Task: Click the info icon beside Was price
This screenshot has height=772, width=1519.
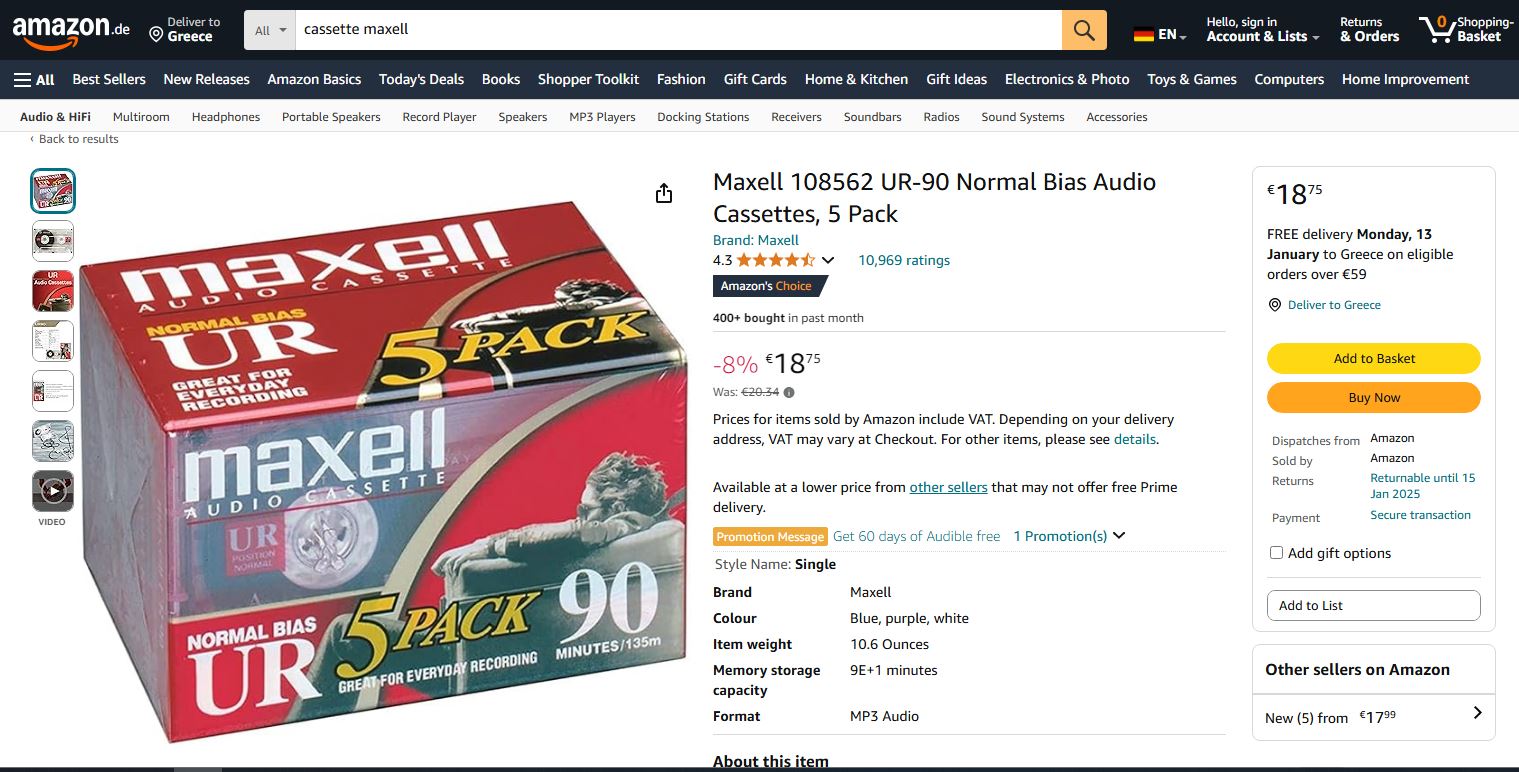Action: click(789, 392)
